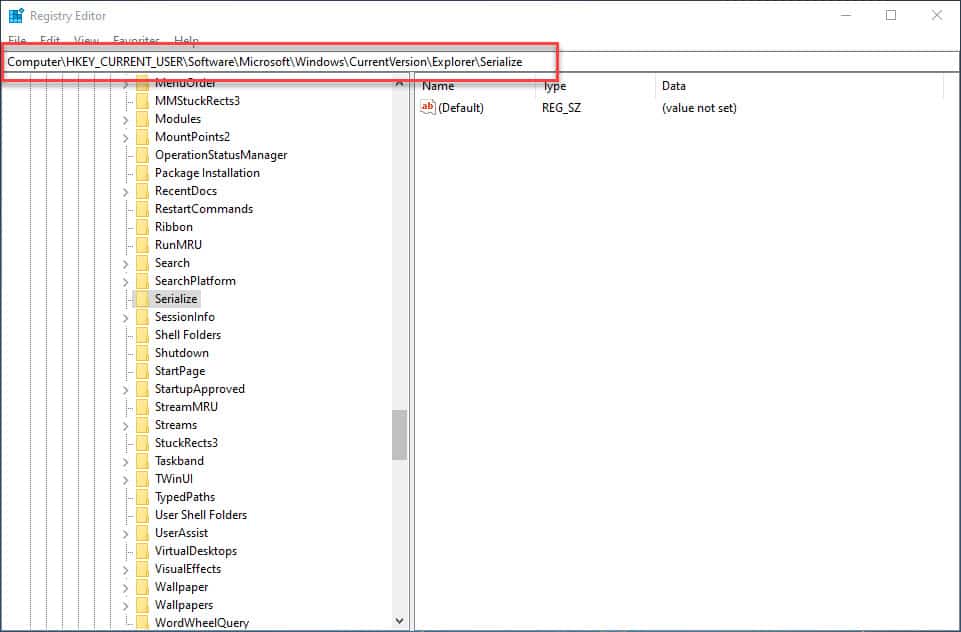This screenshot has width=961, height=632.
Task: Expand the VisualEffects key
Action: pyautogui.click(x=126, y=570)
